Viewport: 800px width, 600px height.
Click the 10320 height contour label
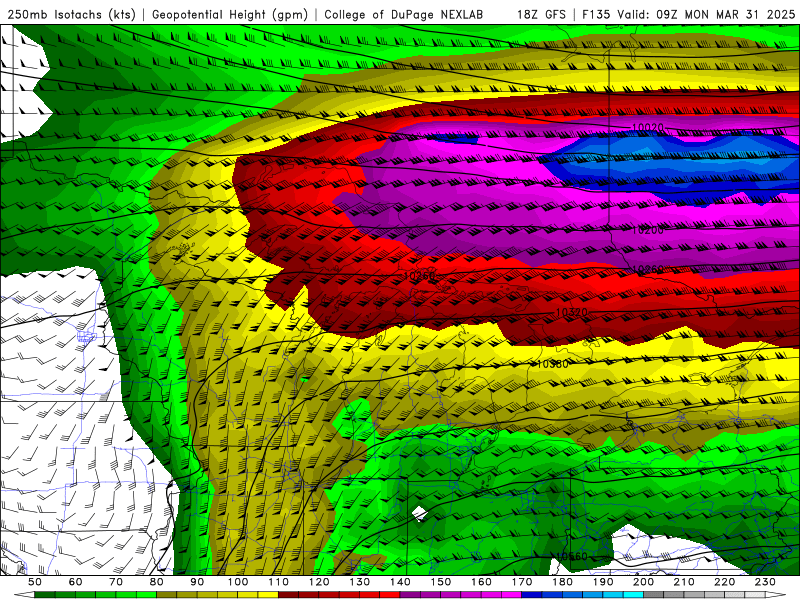click(571, 312)
